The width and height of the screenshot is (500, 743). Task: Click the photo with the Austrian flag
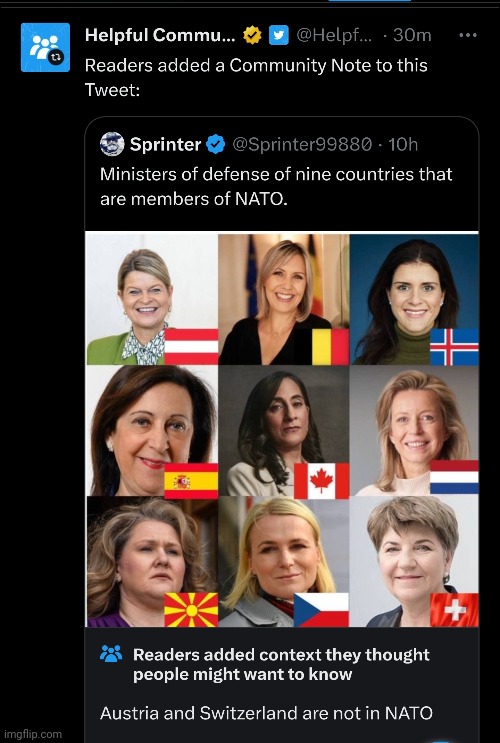[x=152, y=299]
